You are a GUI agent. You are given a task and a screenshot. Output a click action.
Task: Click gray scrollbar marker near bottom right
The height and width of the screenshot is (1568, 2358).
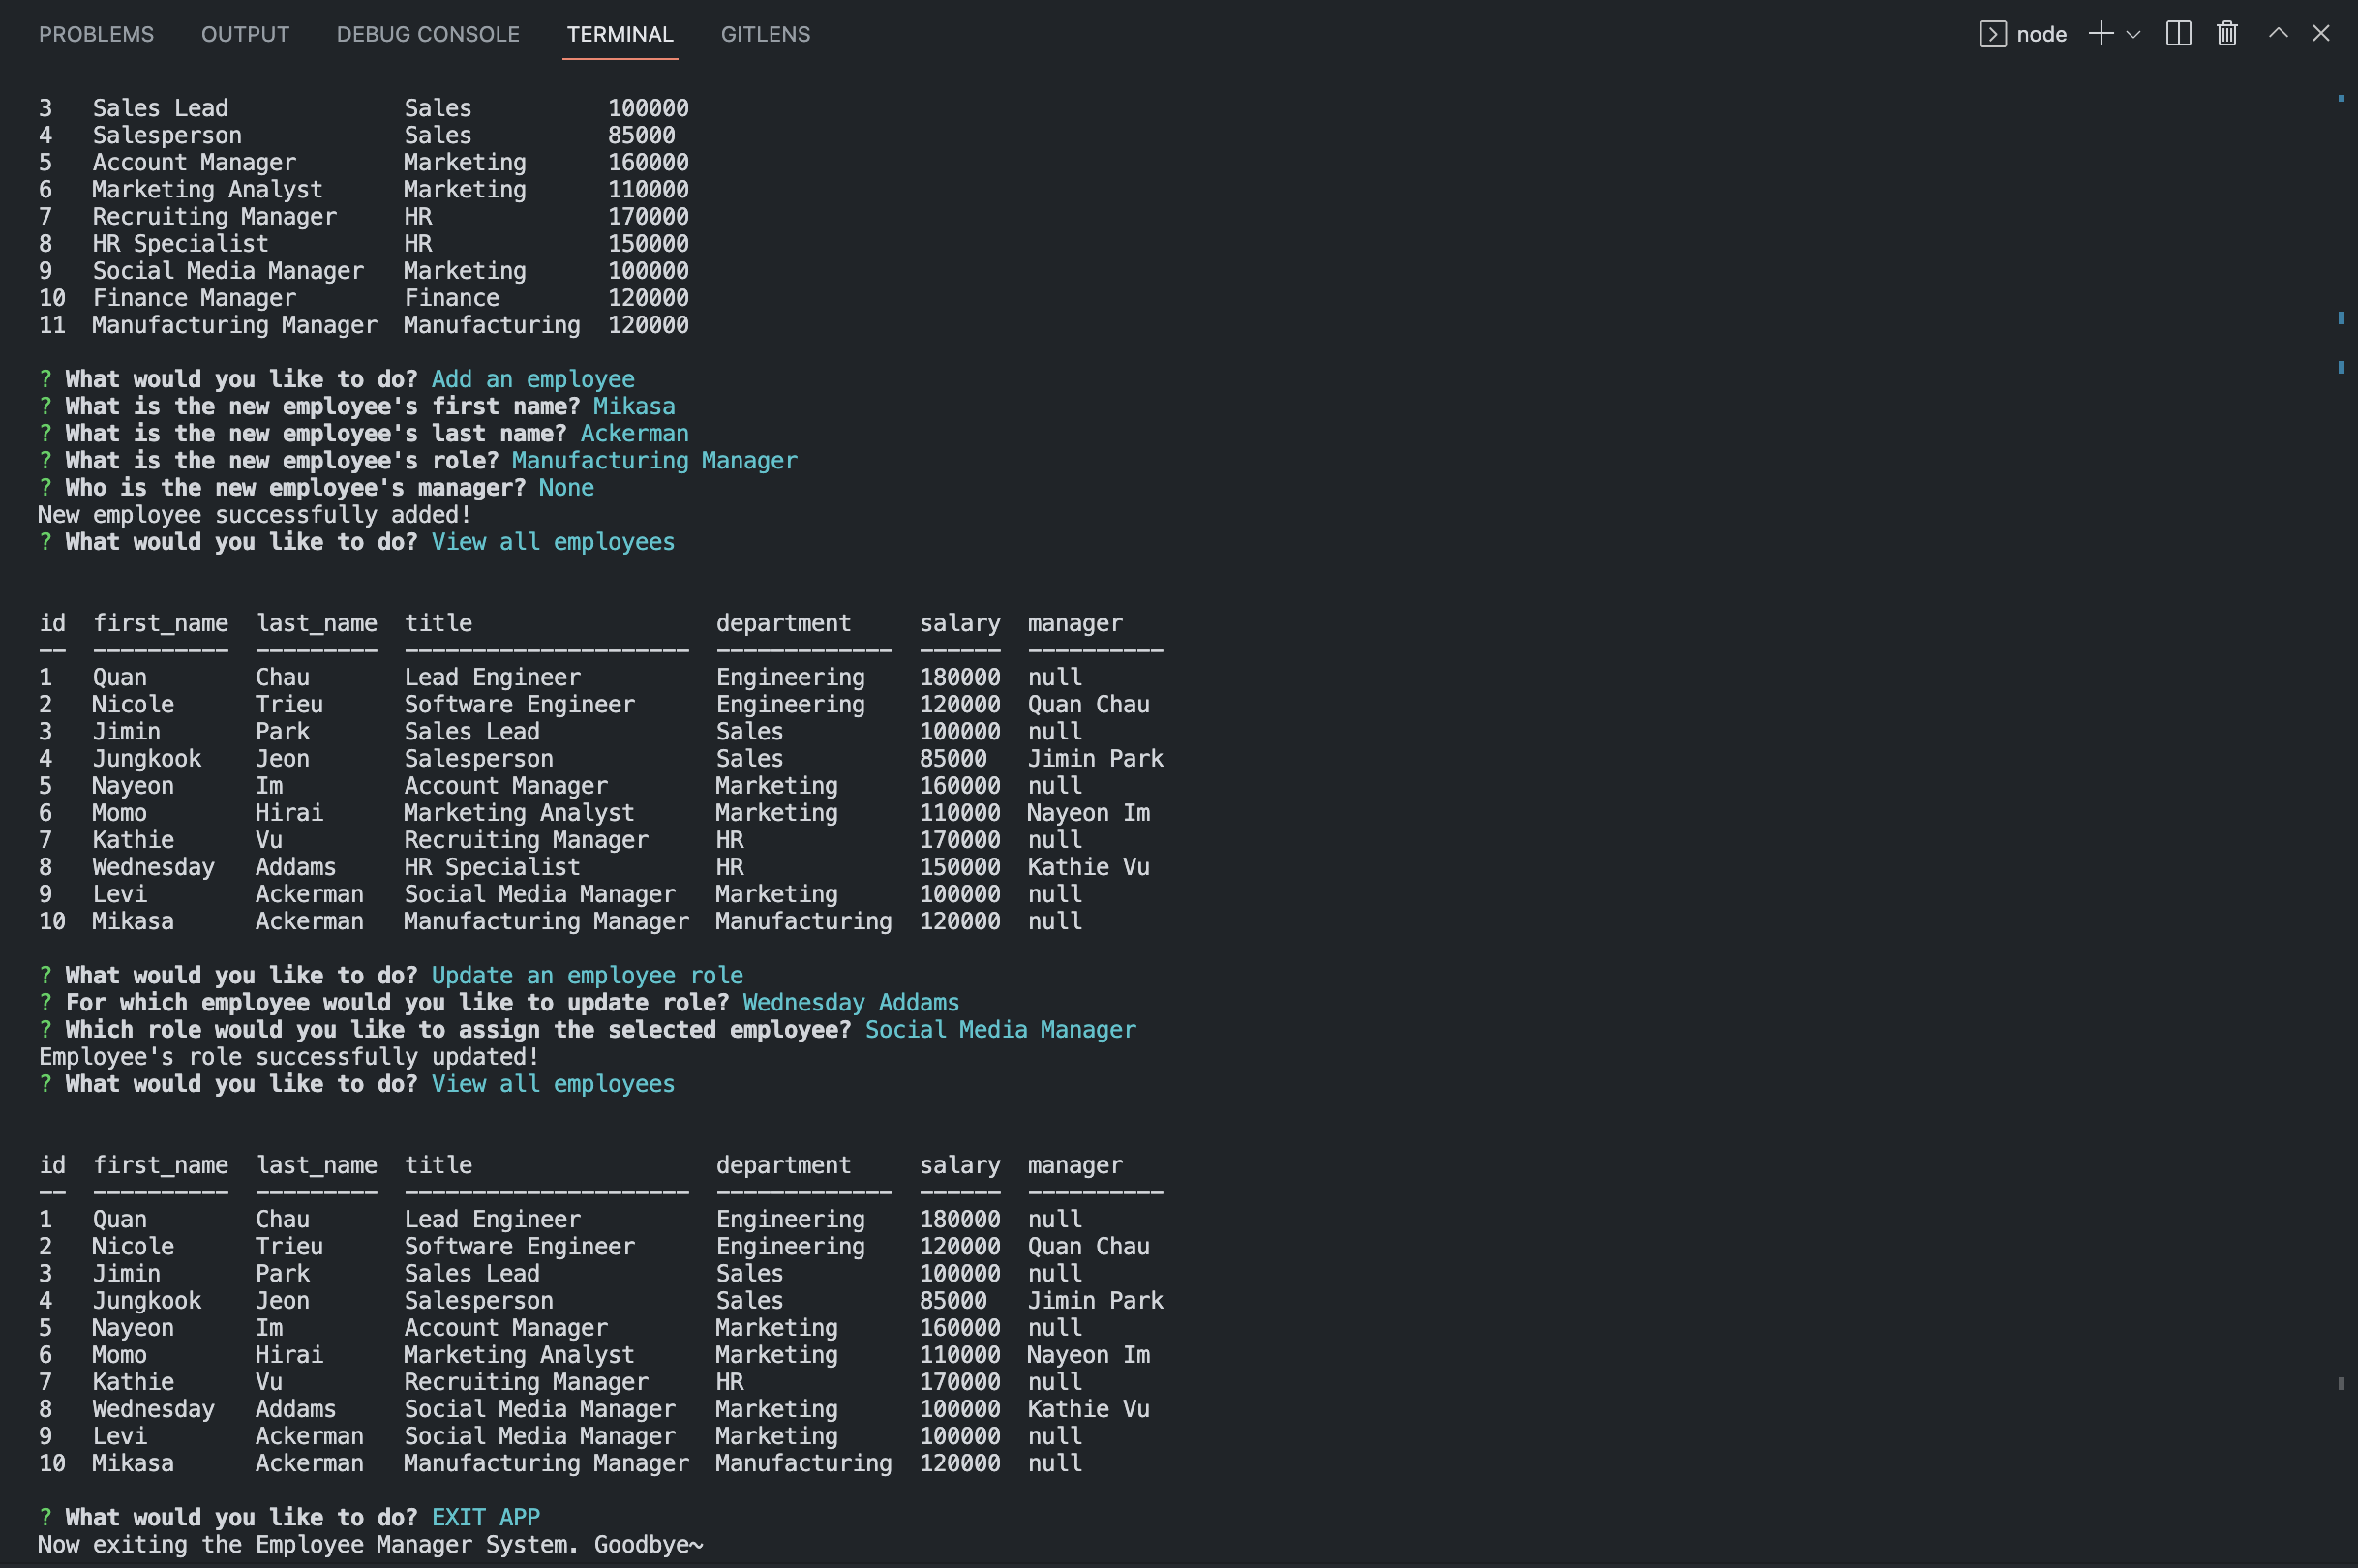point(2340,1383)
